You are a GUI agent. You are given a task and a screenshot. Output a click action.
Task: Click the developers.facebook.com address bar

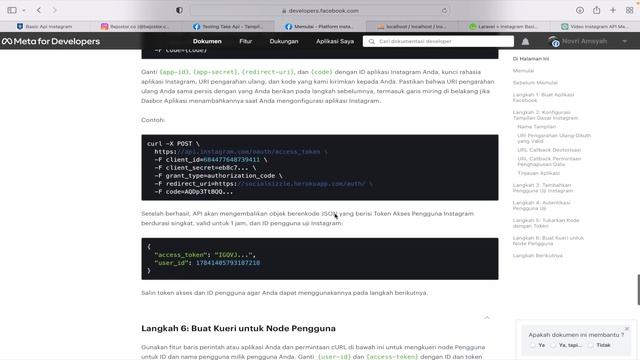(x=320, y=11)
